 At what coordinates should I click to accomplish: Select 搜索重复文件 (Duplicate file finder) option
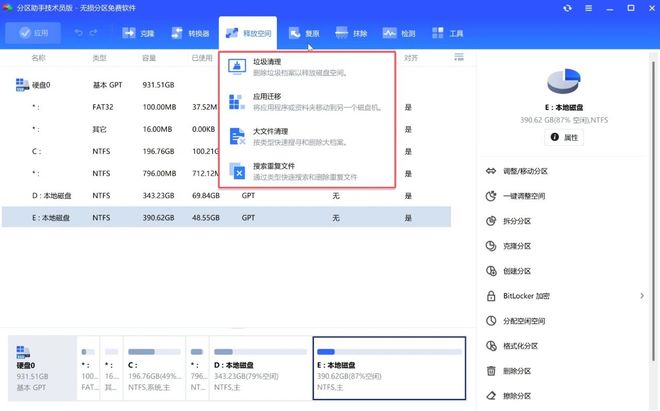pos(307,171)
